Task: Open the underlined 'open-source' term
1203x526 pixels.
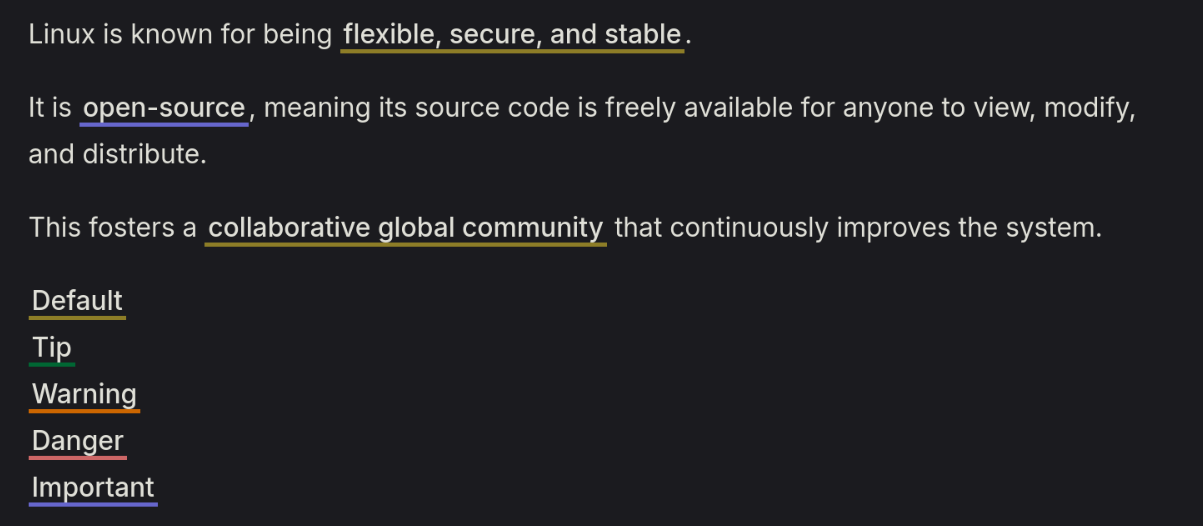Action: pos(164,108)
